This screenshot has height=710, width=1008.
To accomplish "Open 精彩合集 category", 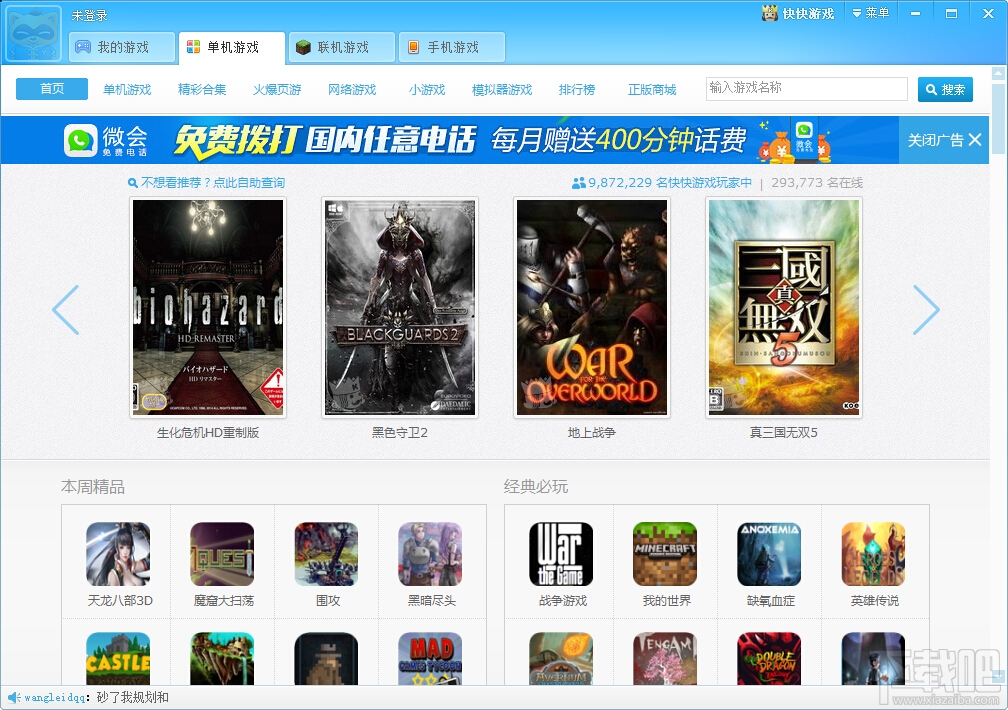I will (202, 89).
